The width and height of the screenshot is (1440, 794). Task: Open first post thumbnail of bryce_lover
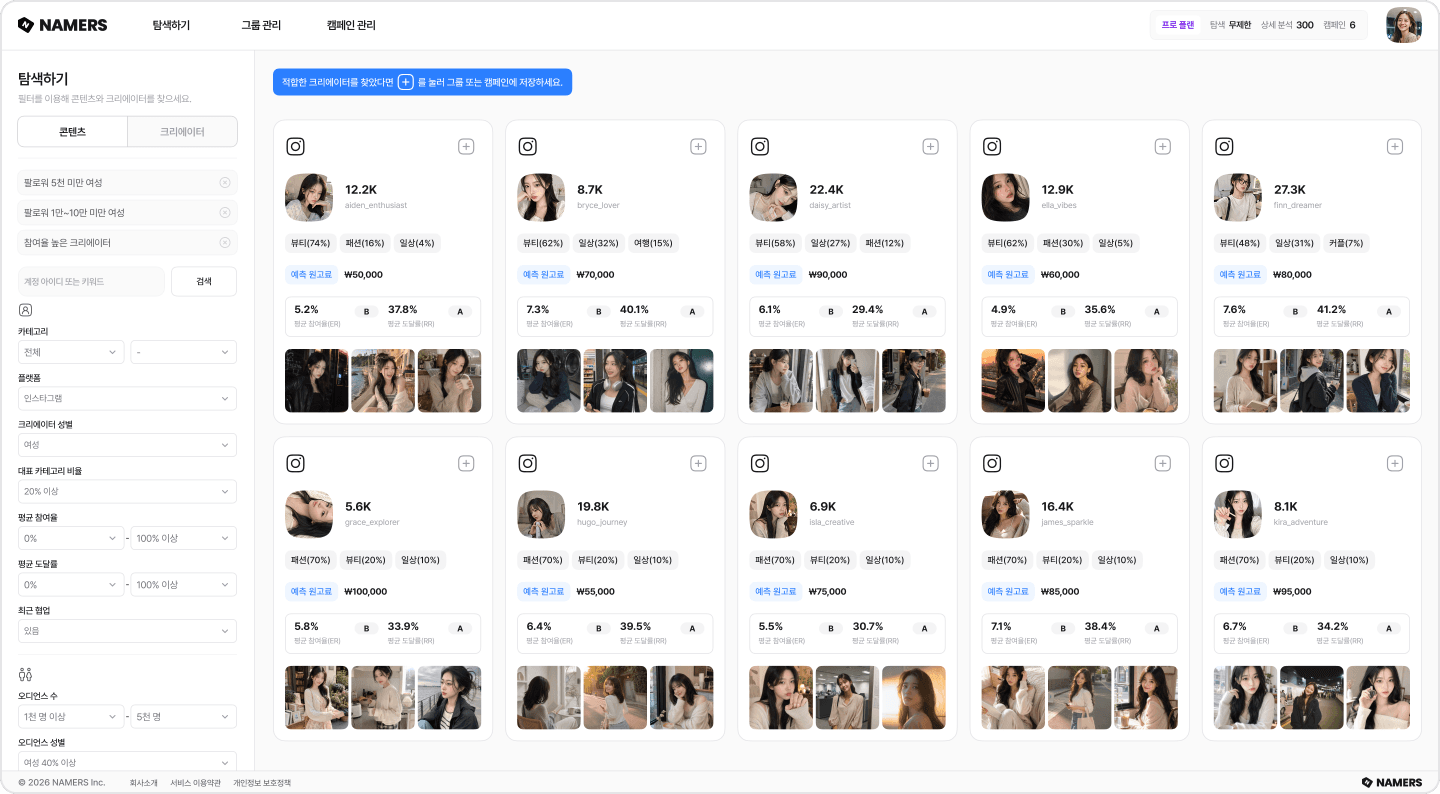549,381
